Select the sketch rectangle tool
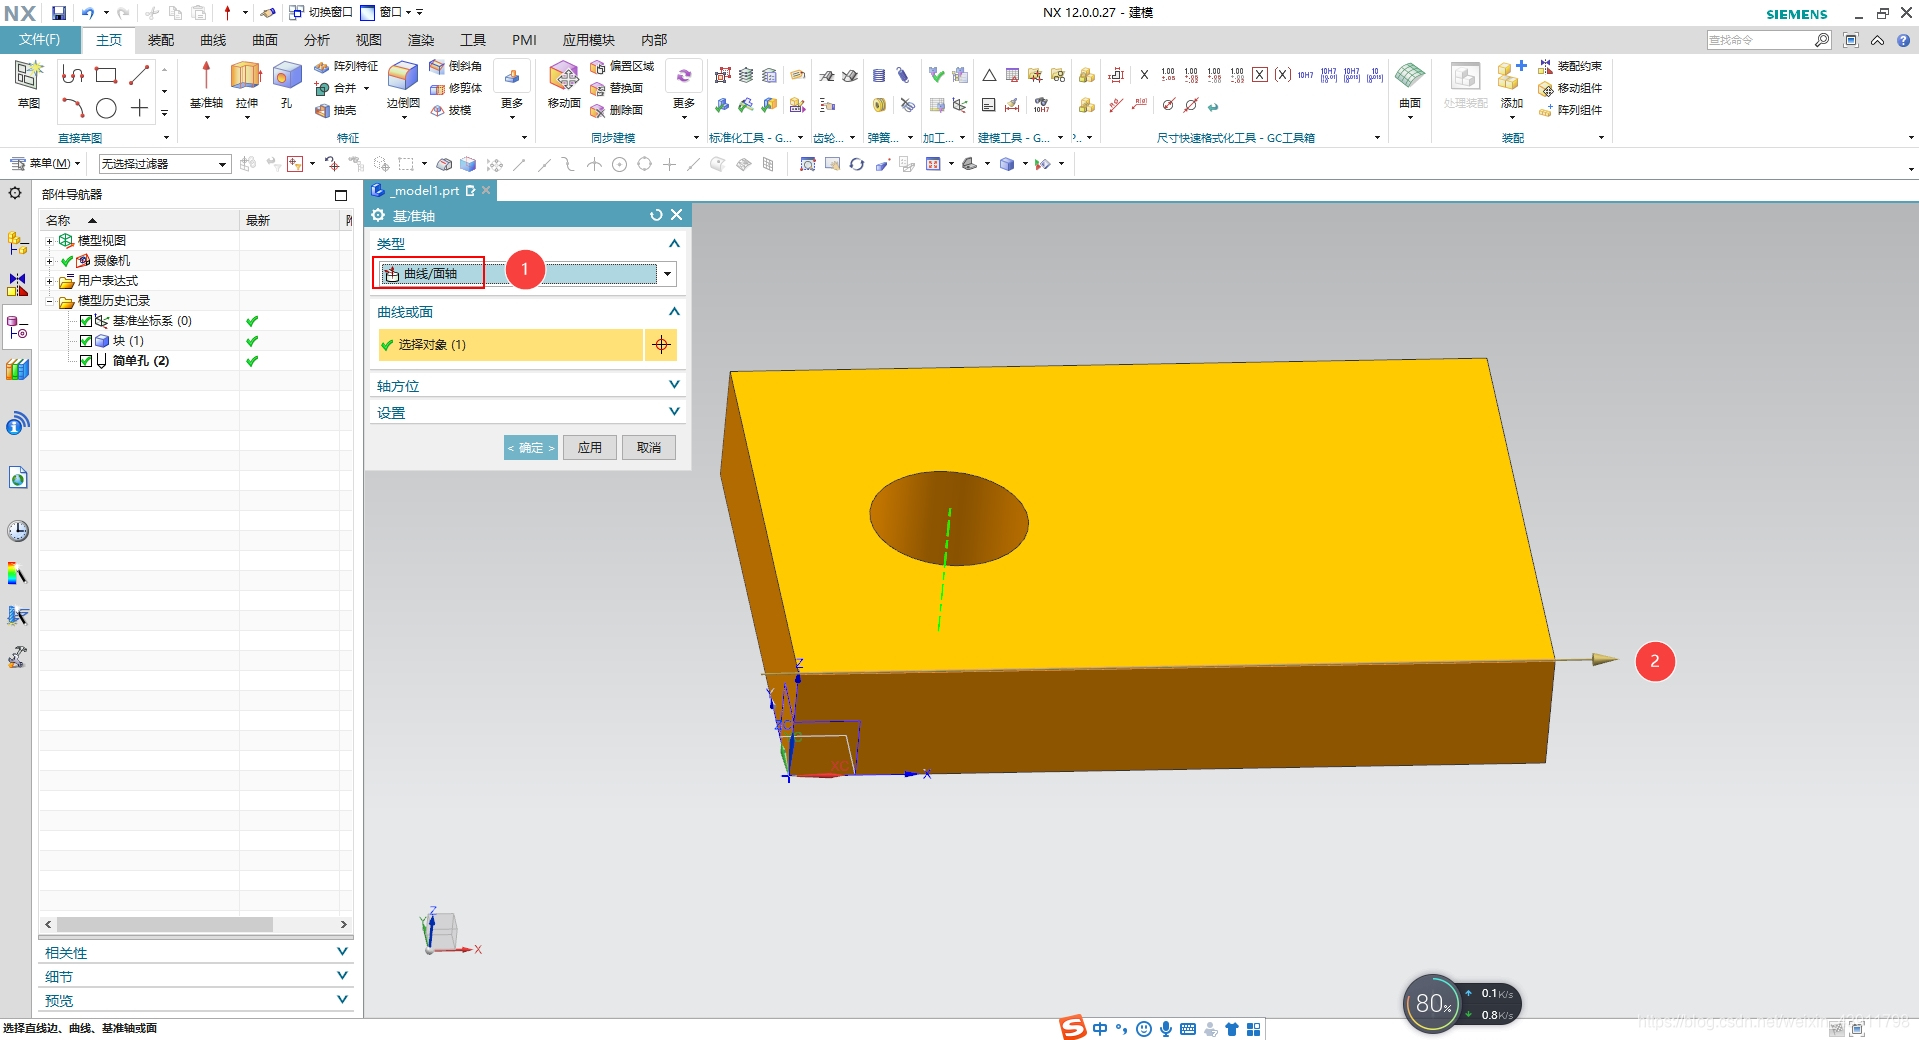Screen dimensions: 1919x1040 pyautogui.click(x=106, y=75)
